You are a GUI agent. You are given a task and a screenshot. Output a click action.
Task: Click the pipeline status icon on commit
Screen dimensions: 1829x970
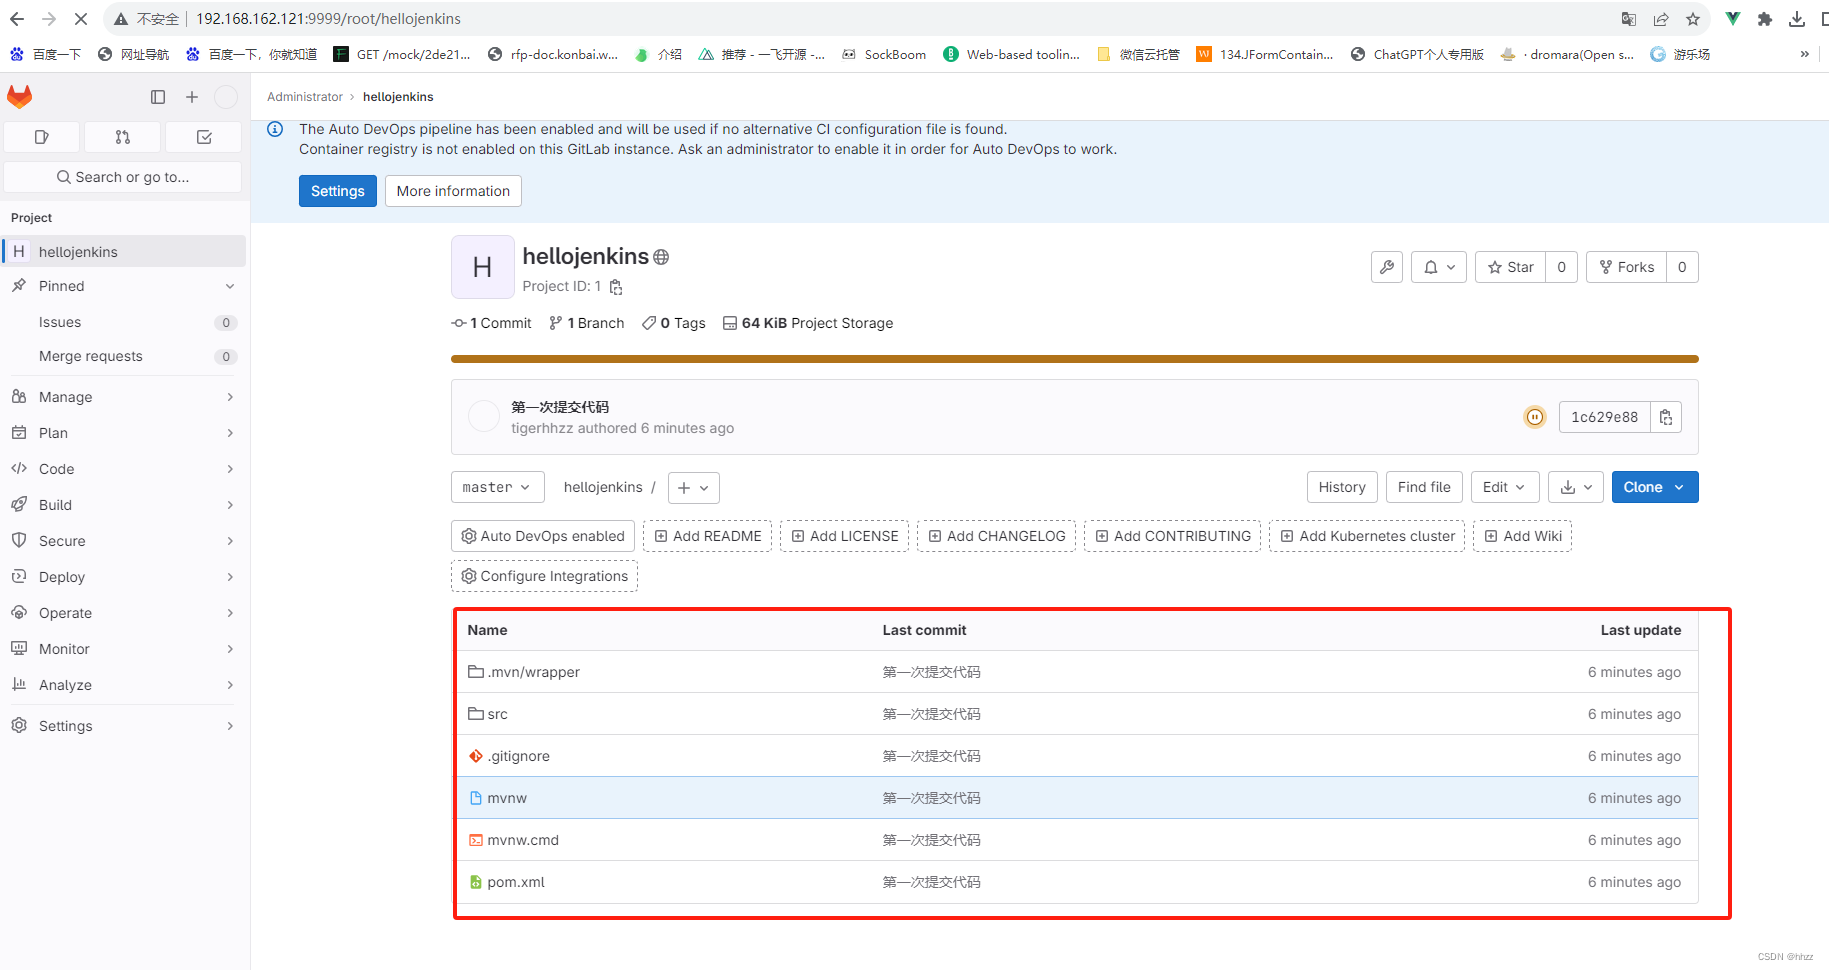pyautogui.click(x=1535, y=417)
